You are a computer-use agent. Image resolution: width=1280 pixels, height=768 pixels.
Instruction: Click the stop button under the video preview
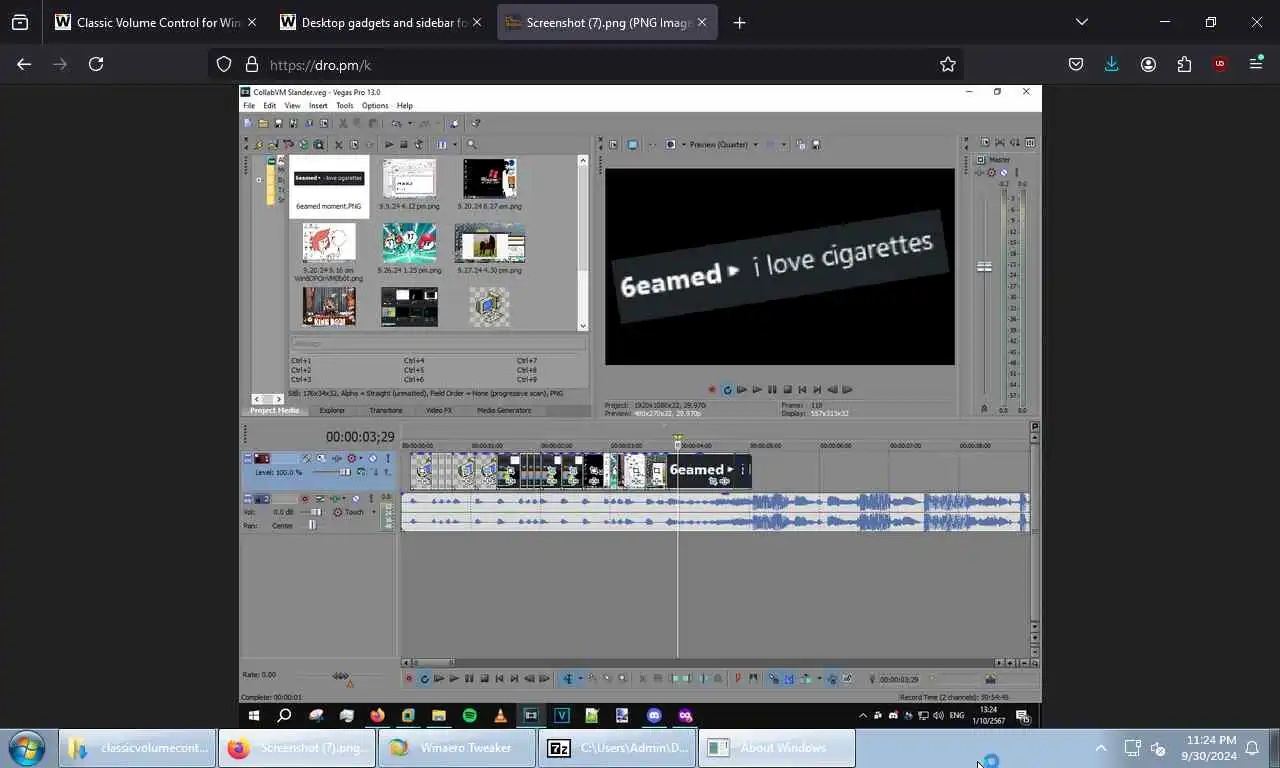point(787,389)
